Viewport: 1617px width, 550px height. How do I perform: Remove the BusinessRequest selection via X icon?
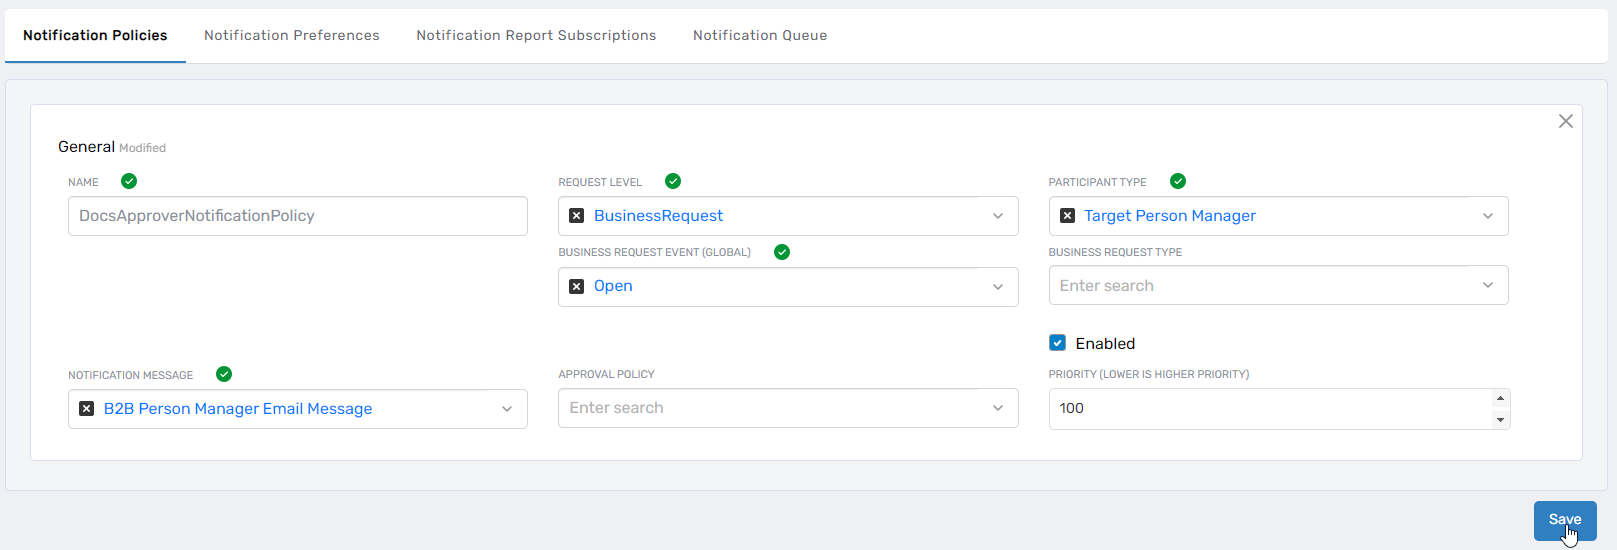pos(576,216)
